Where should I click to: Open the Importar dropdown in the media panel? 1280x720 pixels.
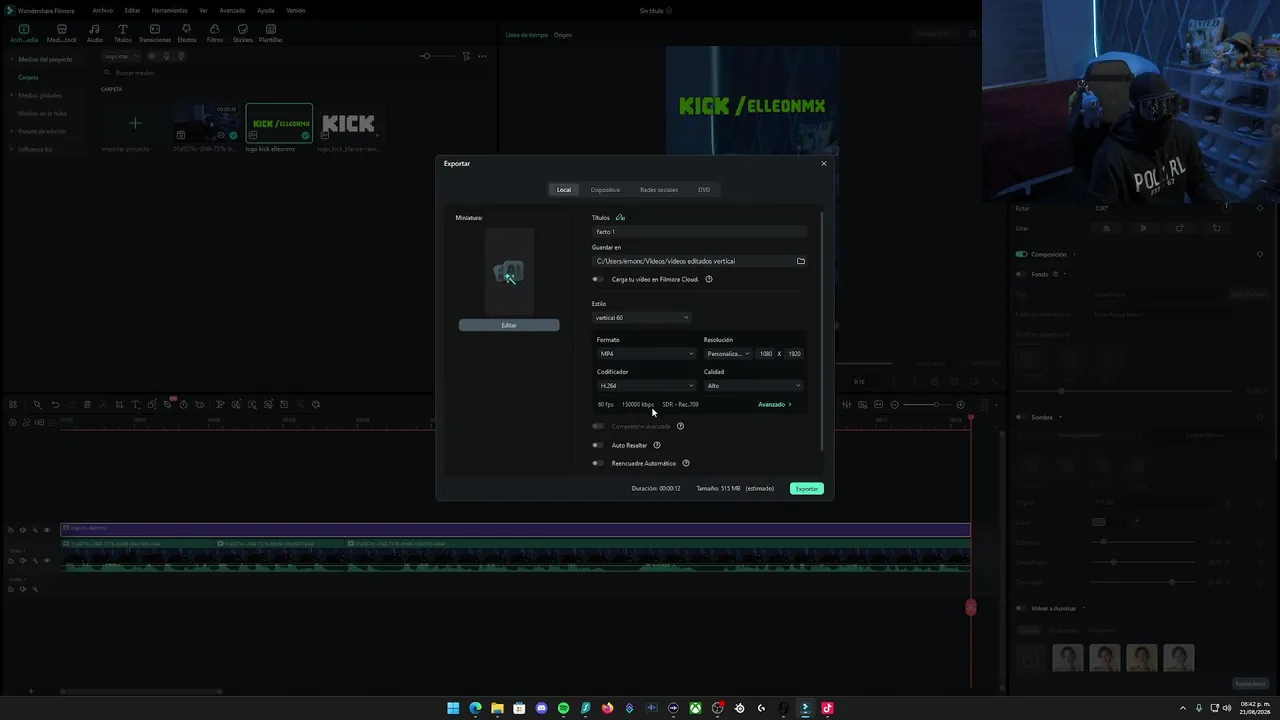tap(122, 56)
